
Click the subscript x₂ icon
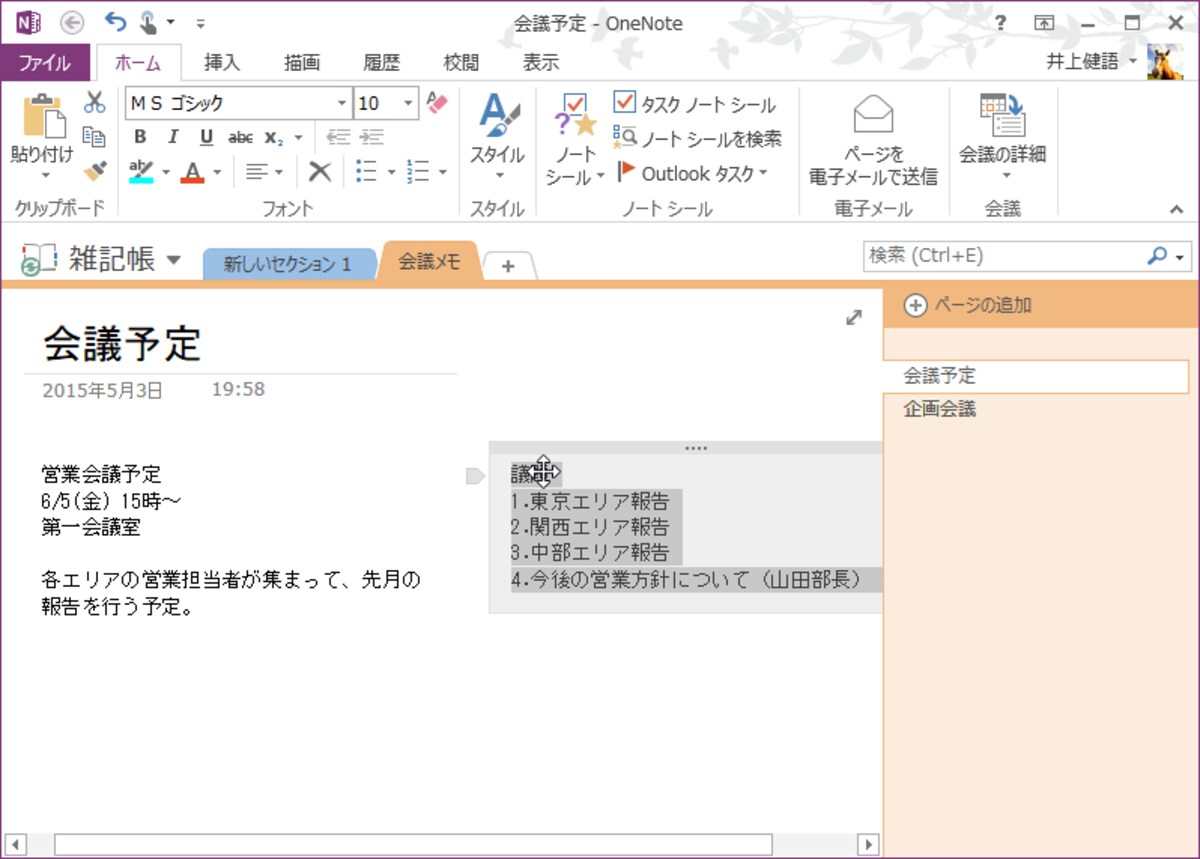[x=273, y=137]
